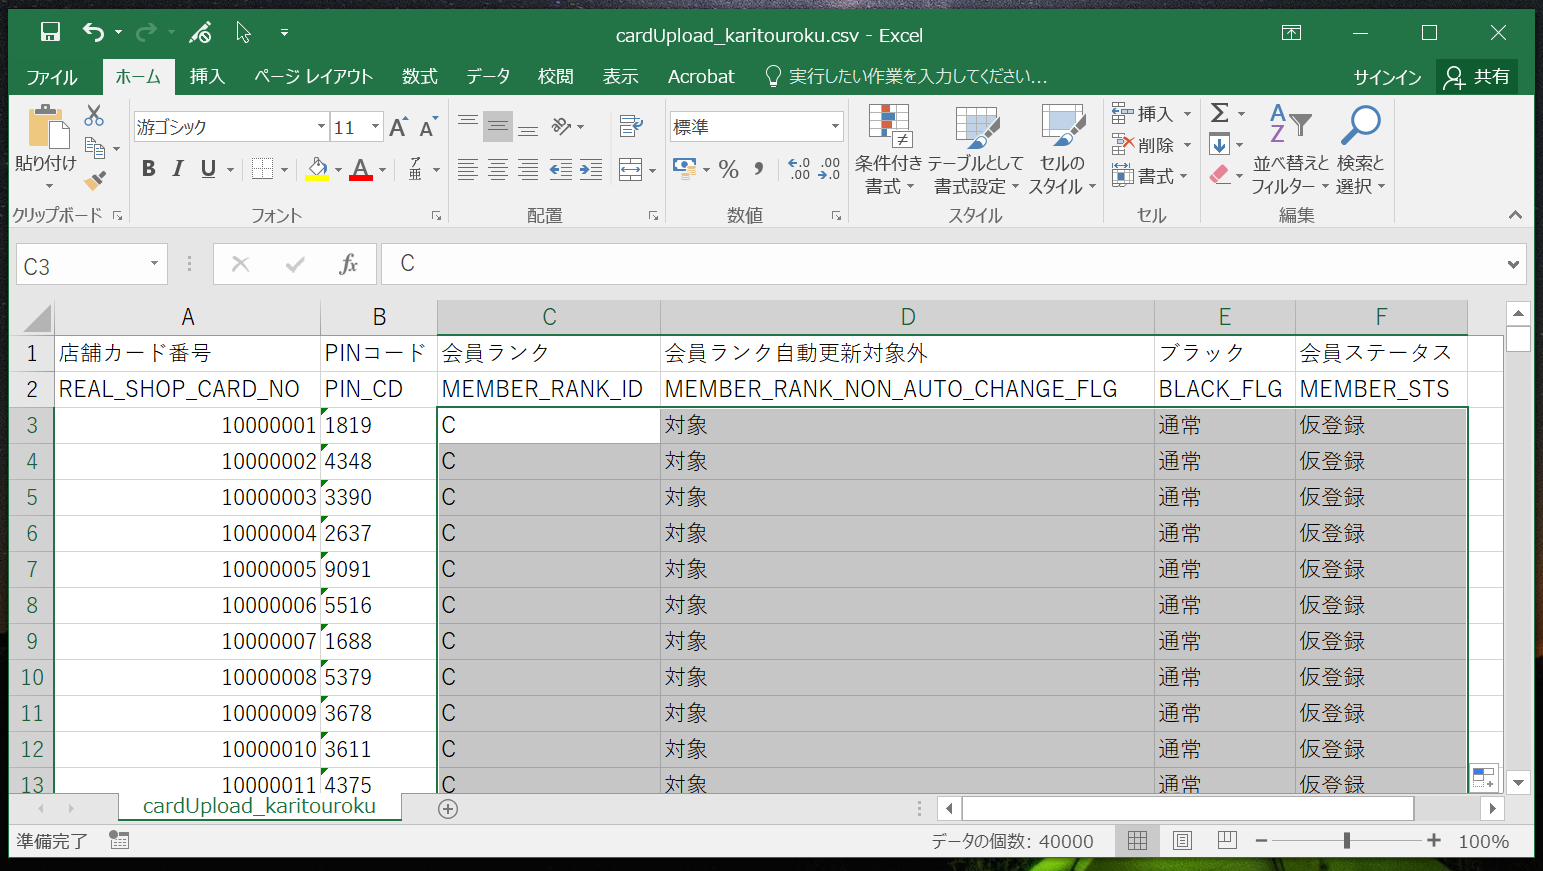Click the Insert Function fx icon

pos(348,264)
